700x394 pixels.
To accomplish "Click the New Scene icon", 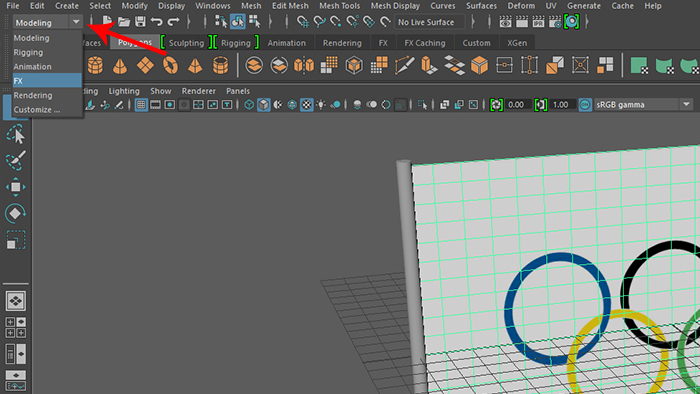I will (107, 21).
